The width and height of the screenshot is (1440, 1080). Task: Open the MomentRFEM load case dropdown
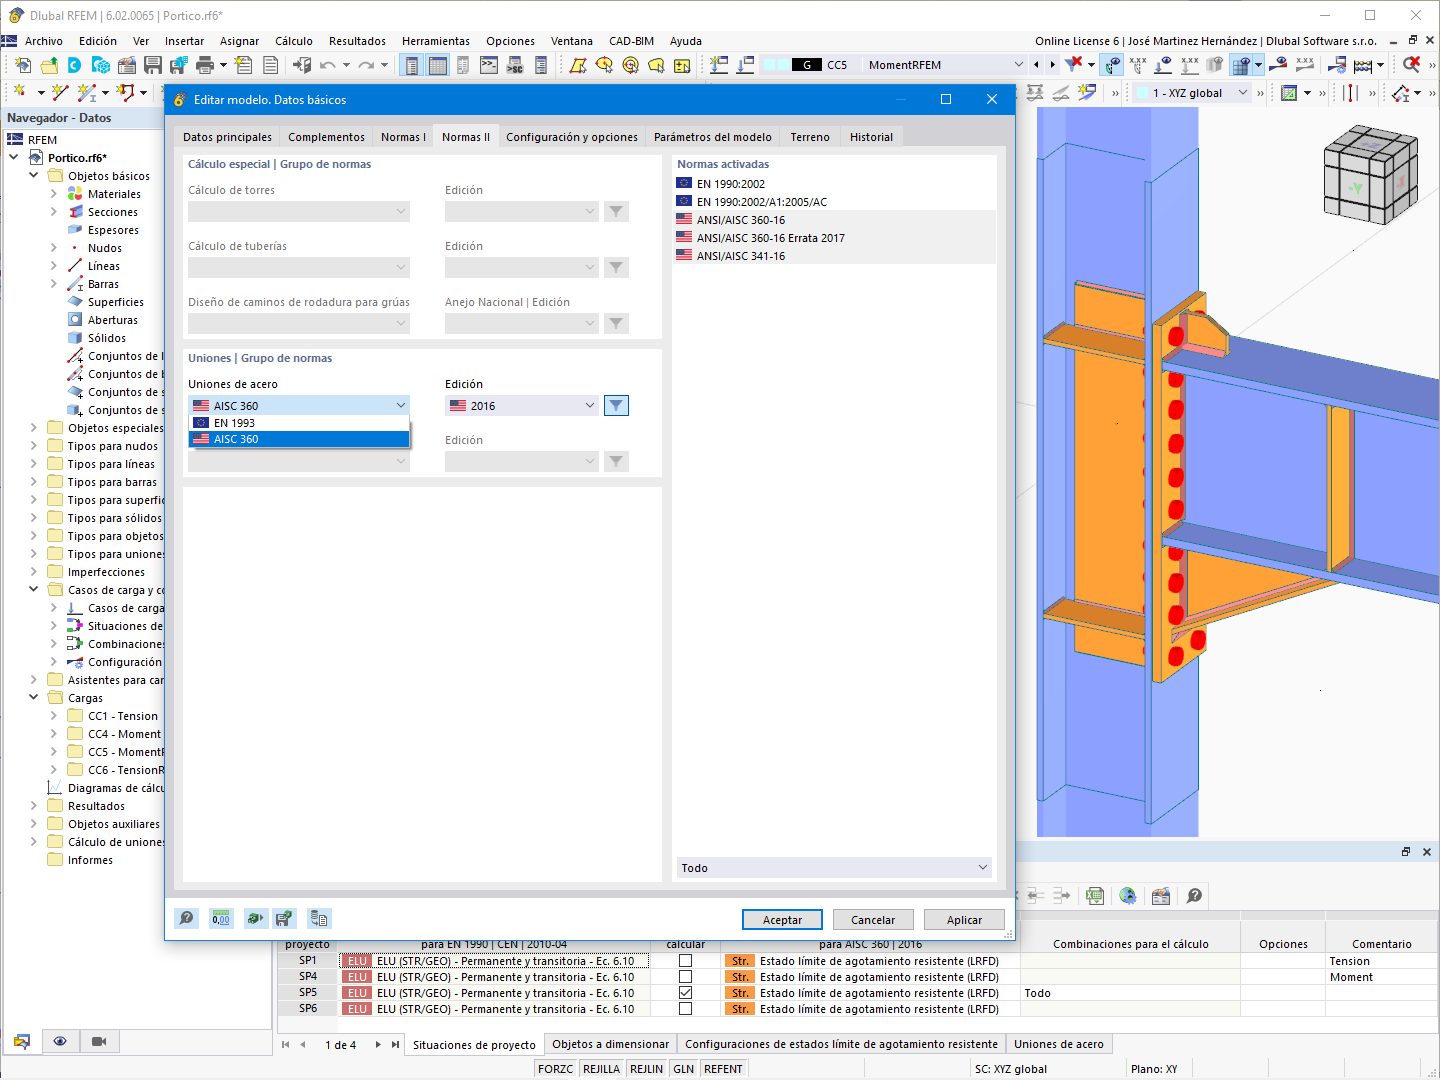coord(945,65)
